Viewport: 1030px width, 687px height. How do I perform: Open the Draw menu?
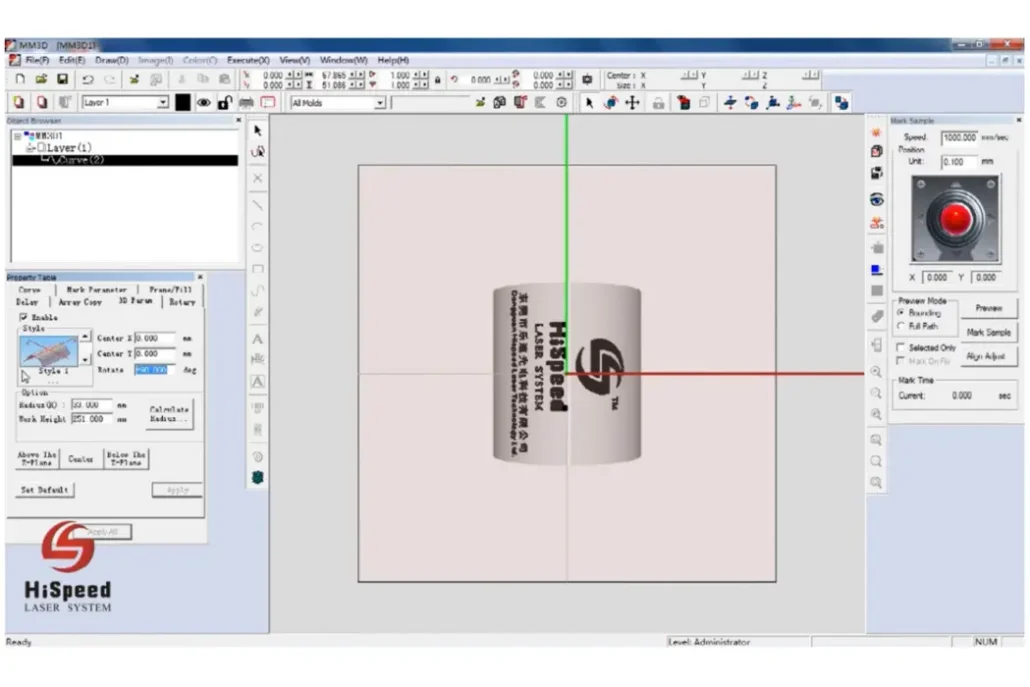click(112, 60)
